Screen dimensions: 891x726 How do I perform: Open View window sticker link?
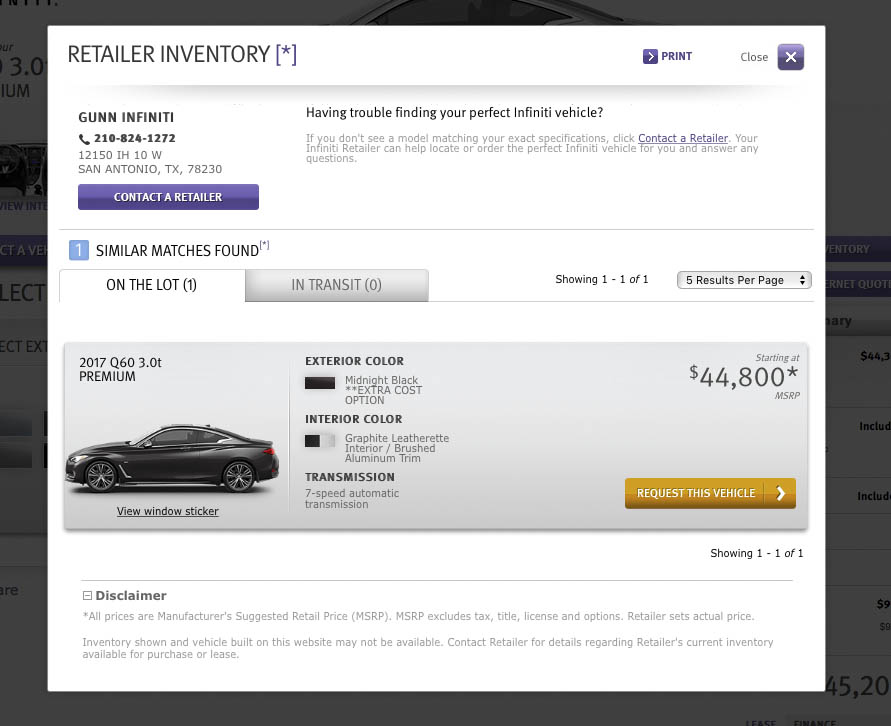pos(168,511)
